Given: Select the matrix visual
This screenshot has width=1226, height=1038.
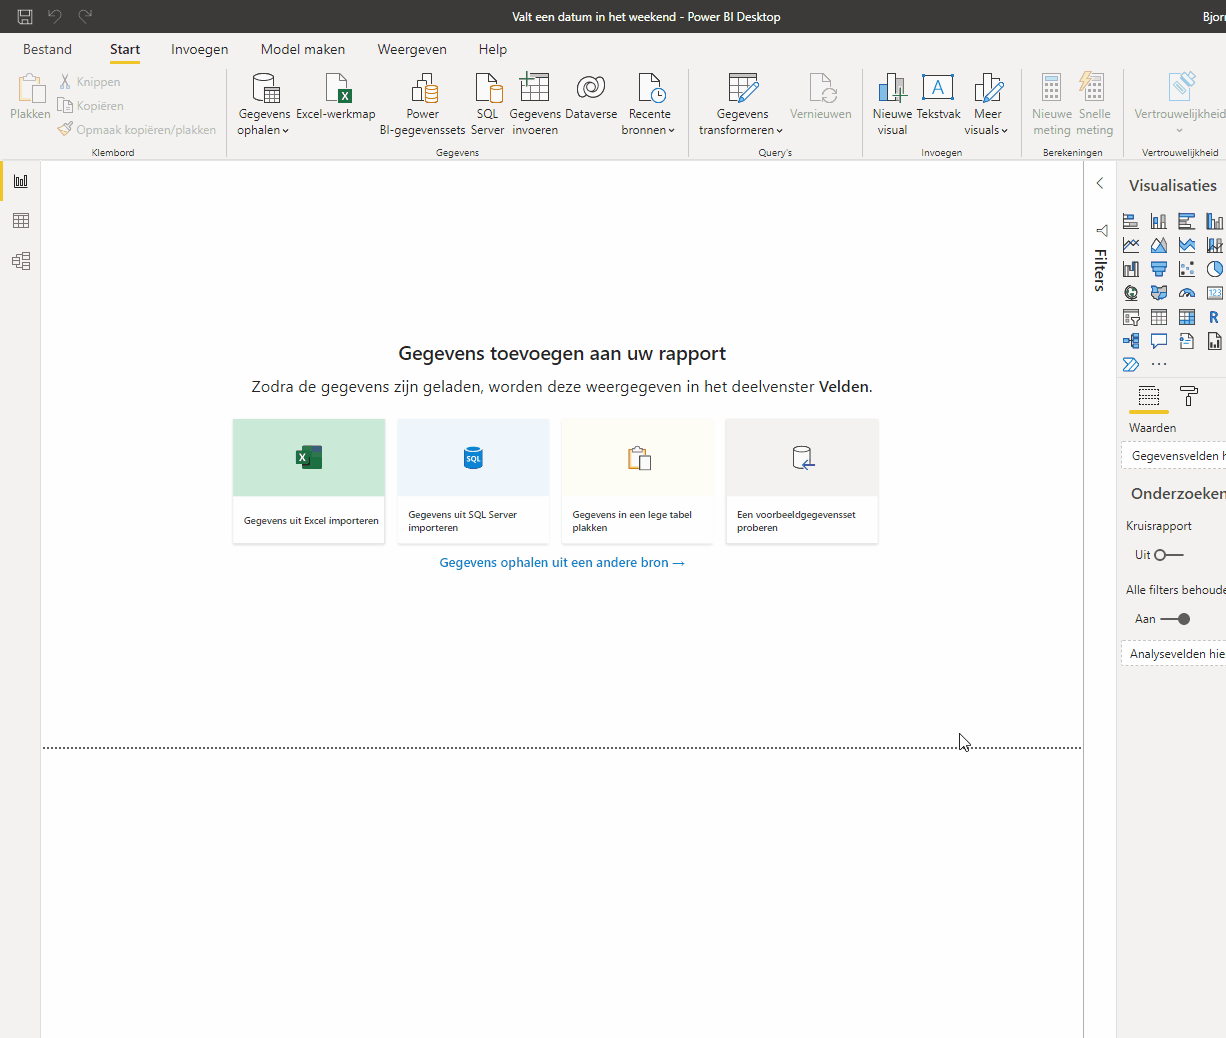Looking at the screenshot, I should (1187, 317).
